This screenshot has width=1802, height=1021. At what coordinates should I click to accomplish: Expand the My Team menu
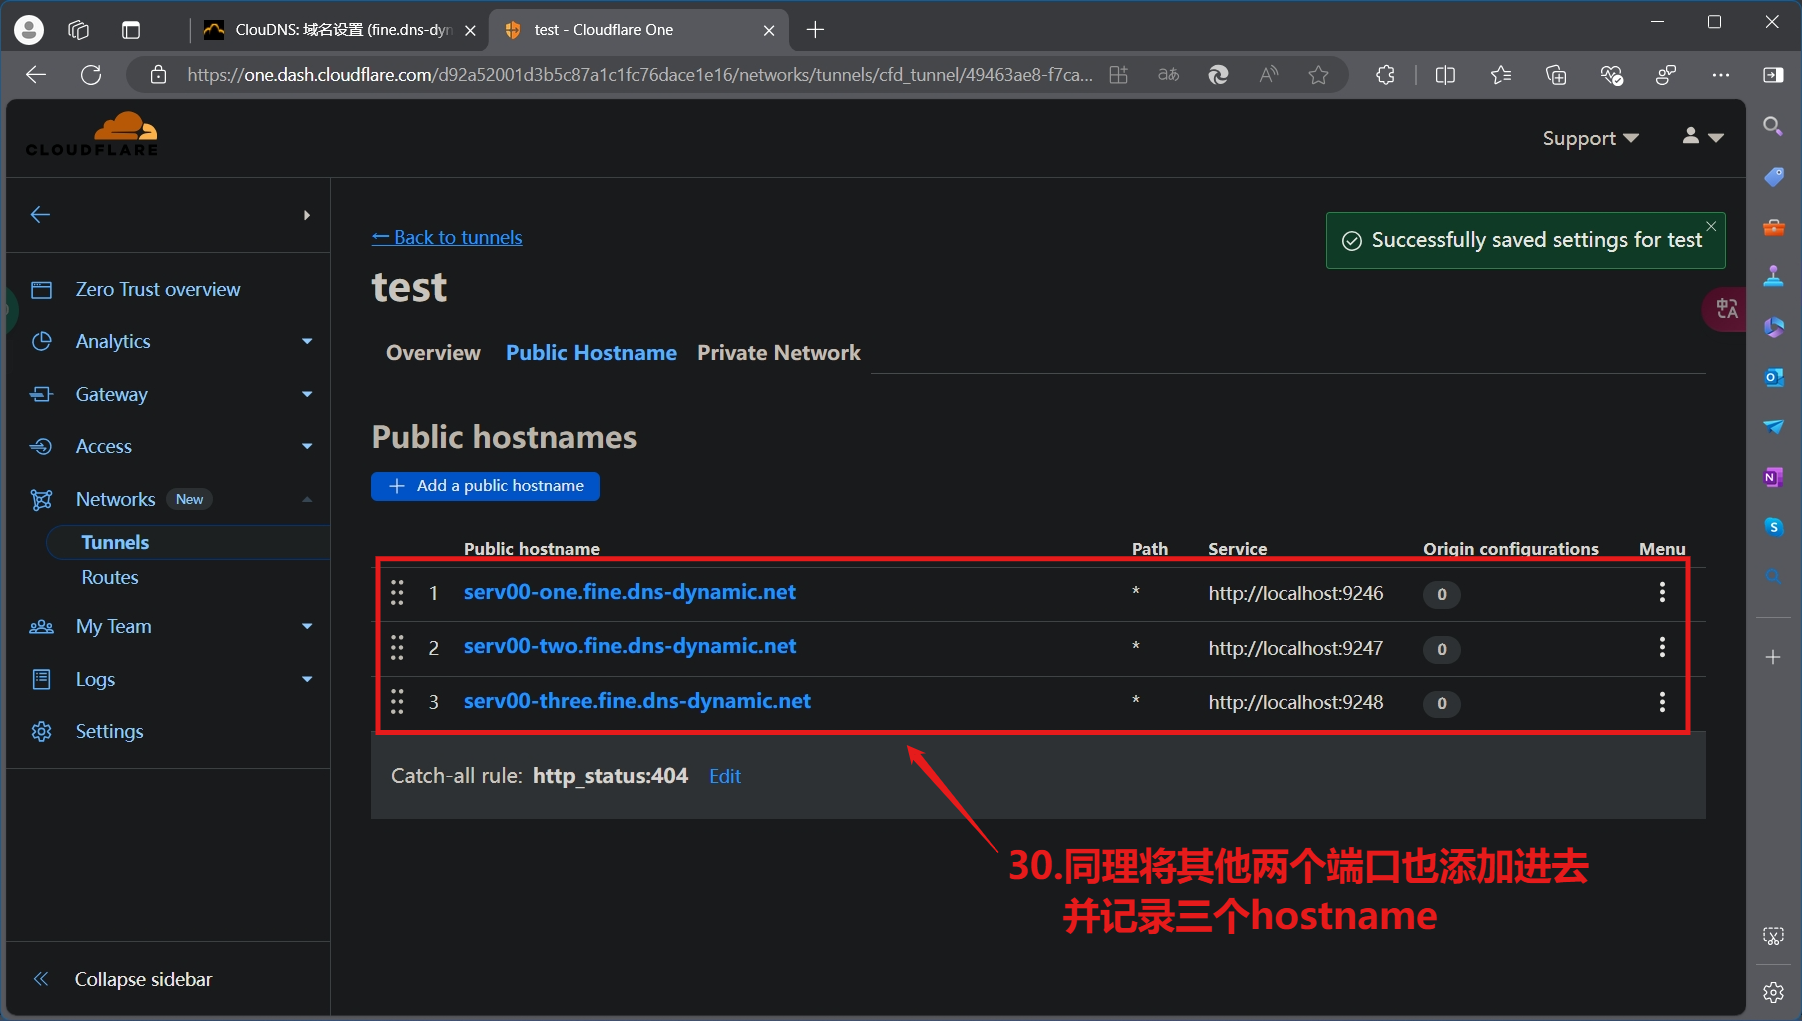(x=307, y=626)
